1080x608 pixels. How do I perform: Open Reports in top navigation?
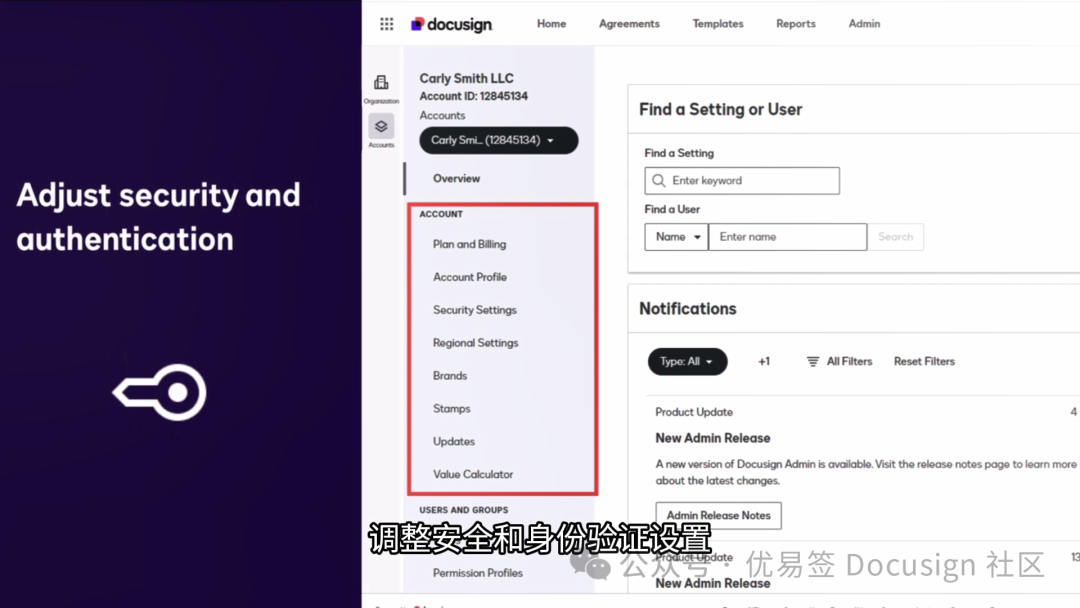tap(796, 23)
